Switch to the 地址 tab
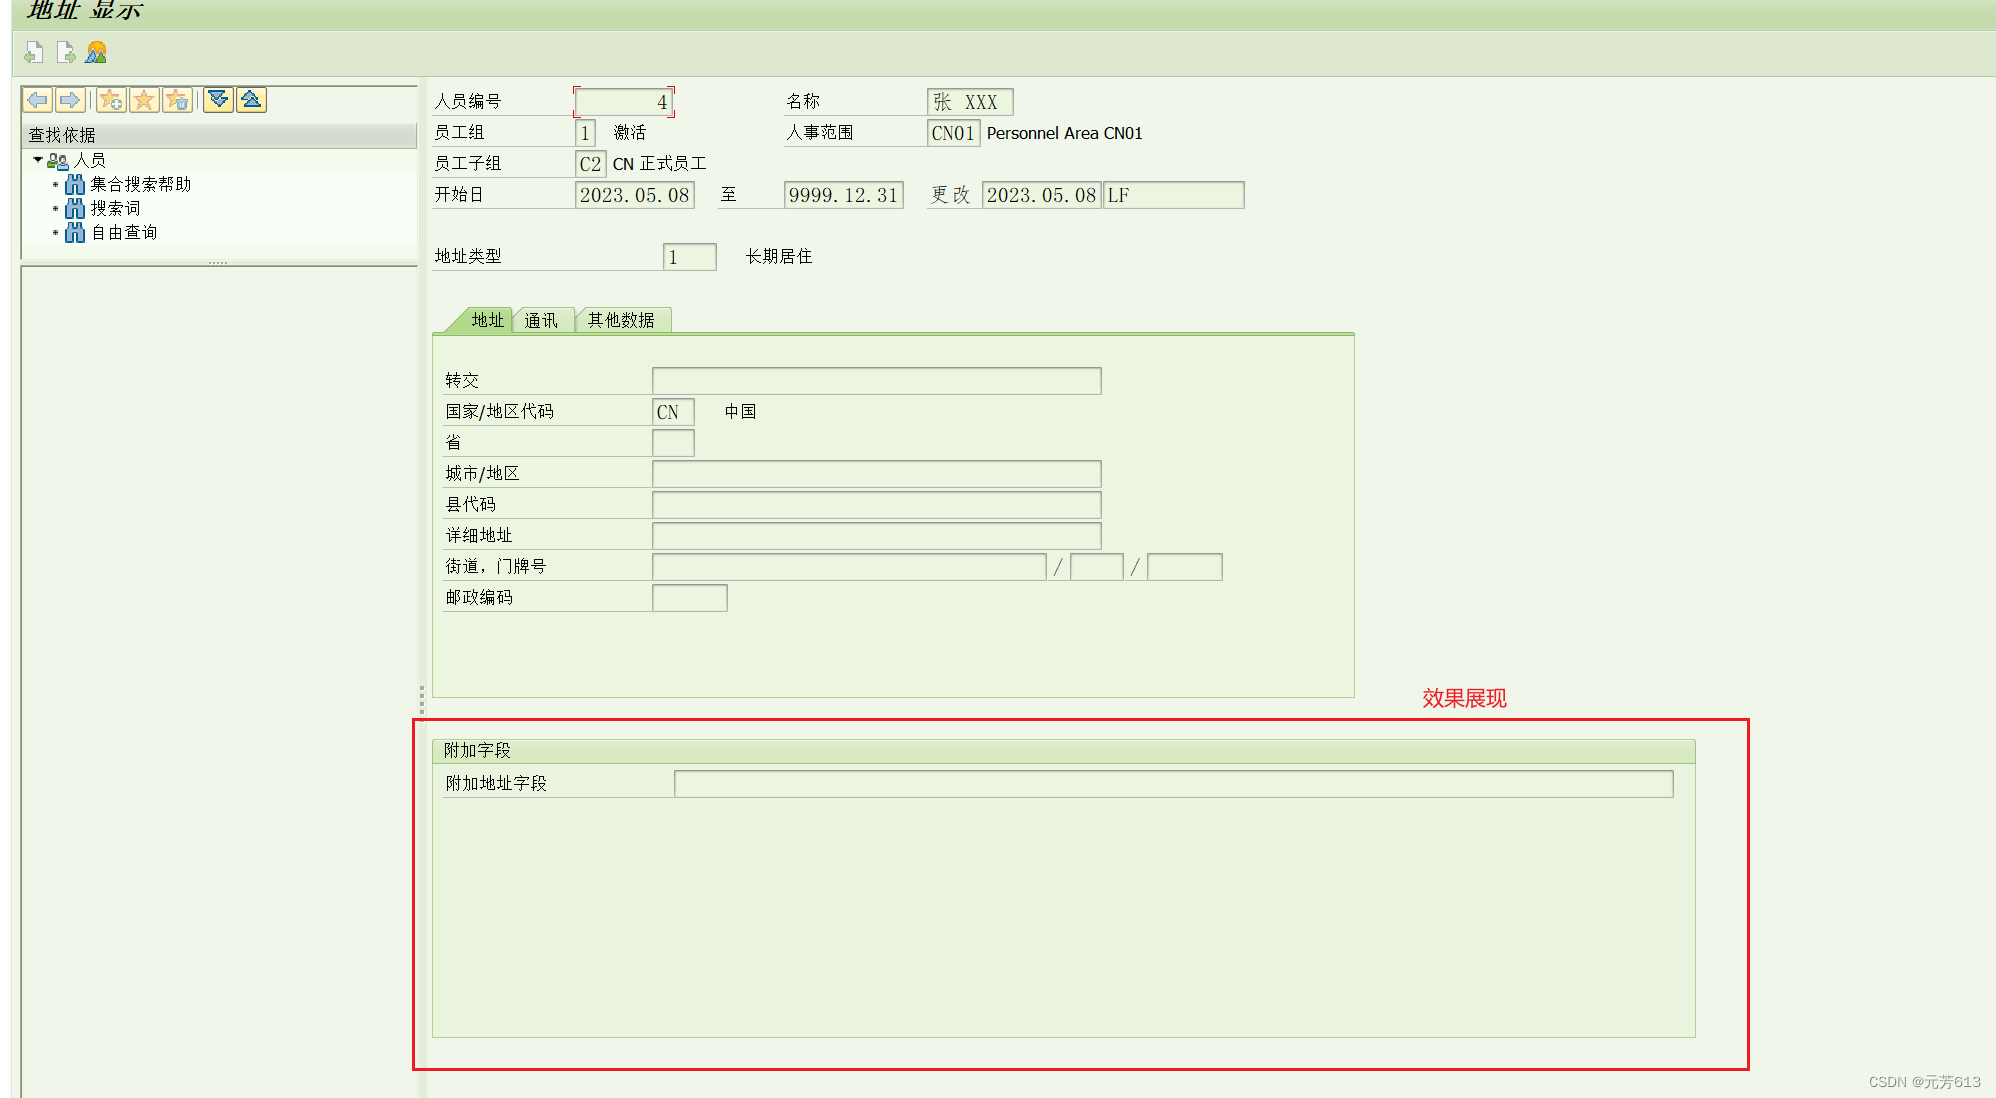1996x1098 pixels. pos(487,320)
